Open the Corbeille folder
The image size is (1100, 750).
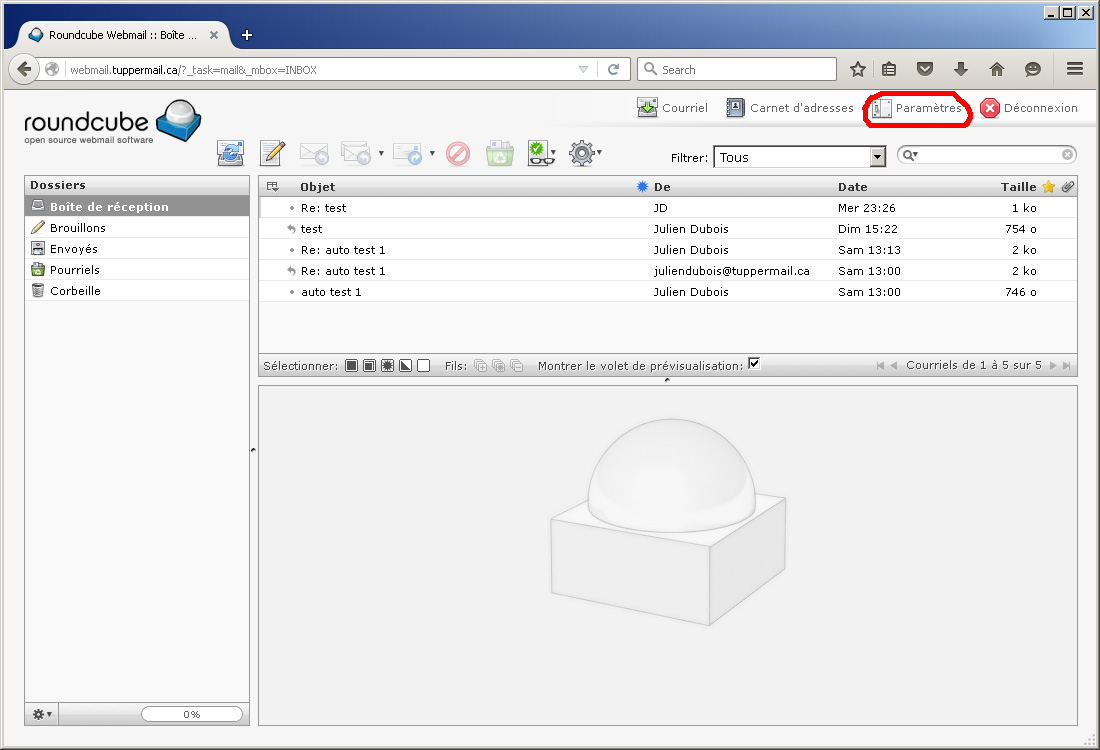point(75,291)
